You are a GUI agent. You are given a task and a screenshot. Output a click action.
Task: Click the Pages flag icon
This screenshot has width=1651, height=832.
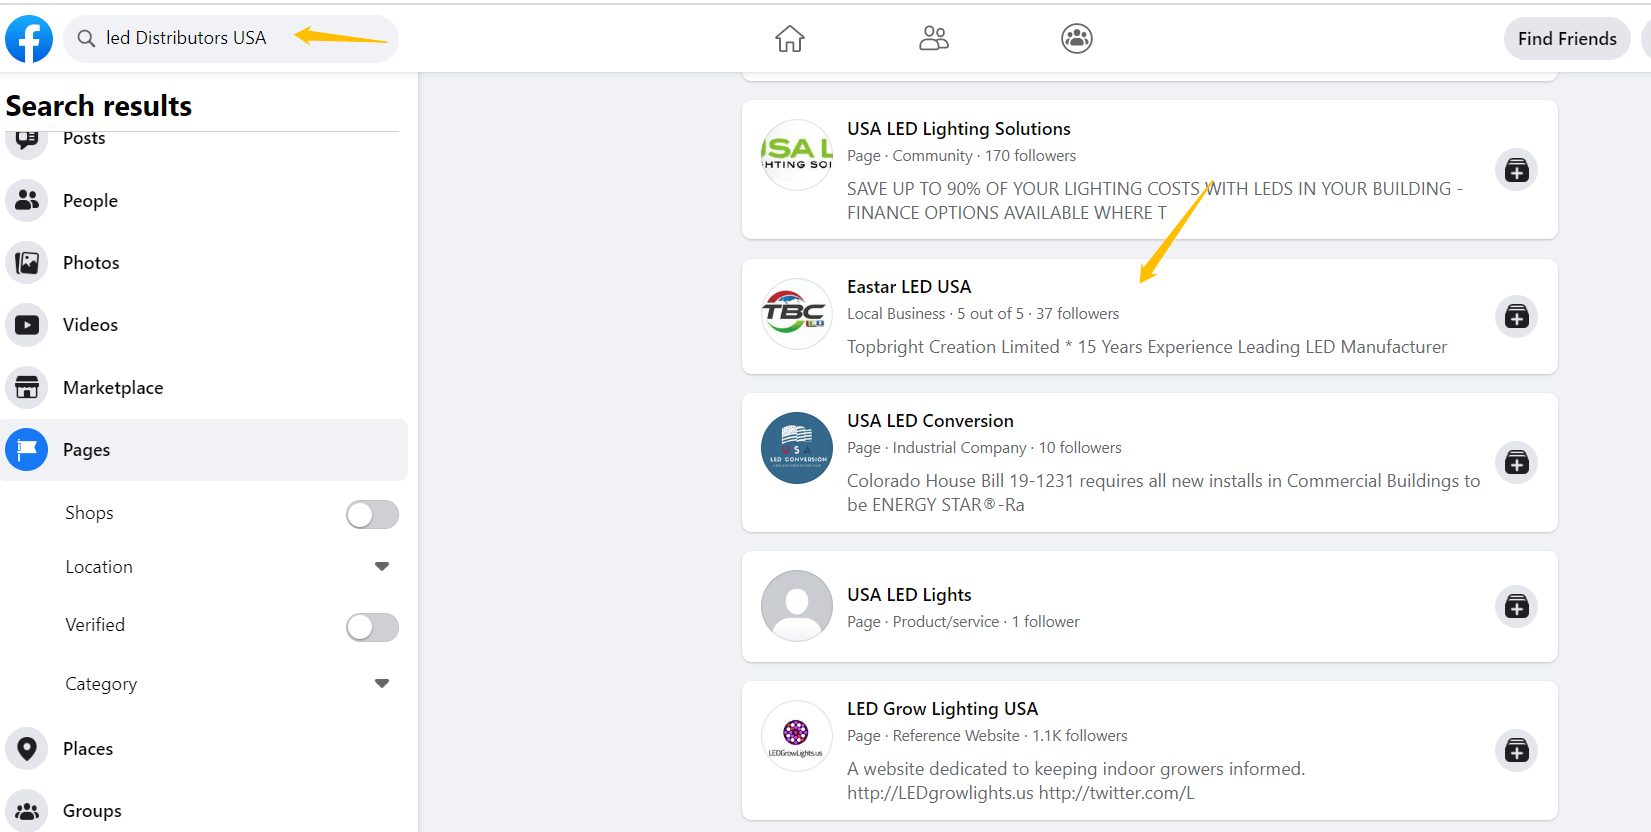27,450
